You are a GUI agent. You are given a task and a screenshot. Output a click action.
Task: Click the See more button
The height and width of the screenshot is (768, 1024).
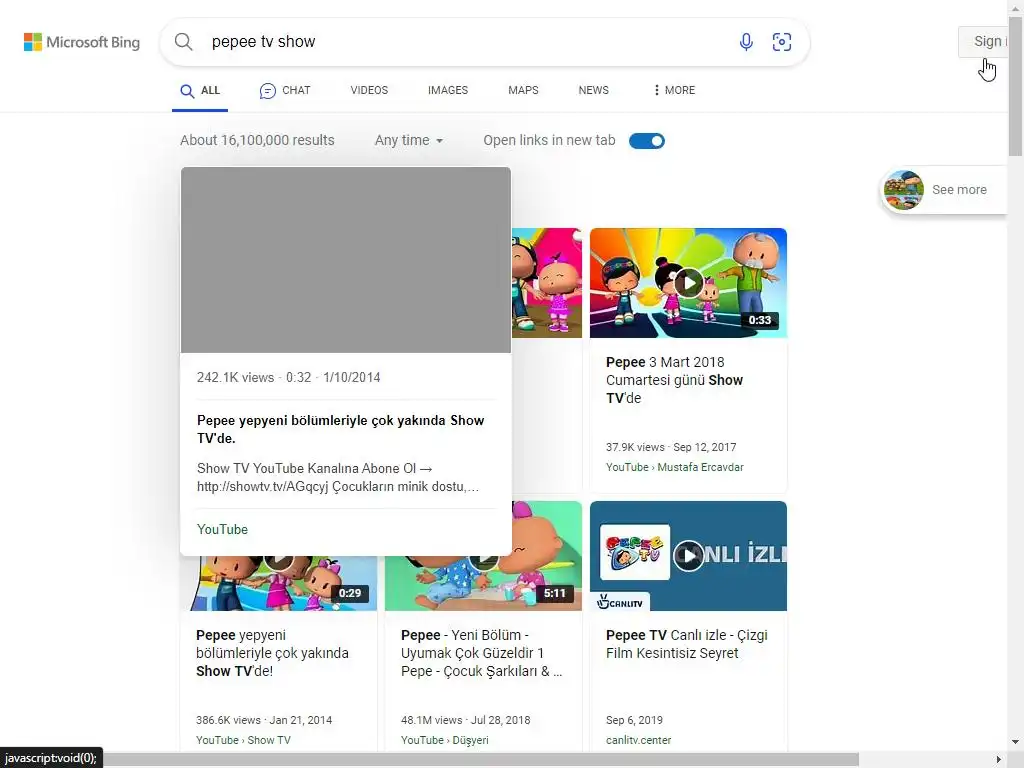click(944, 190)
